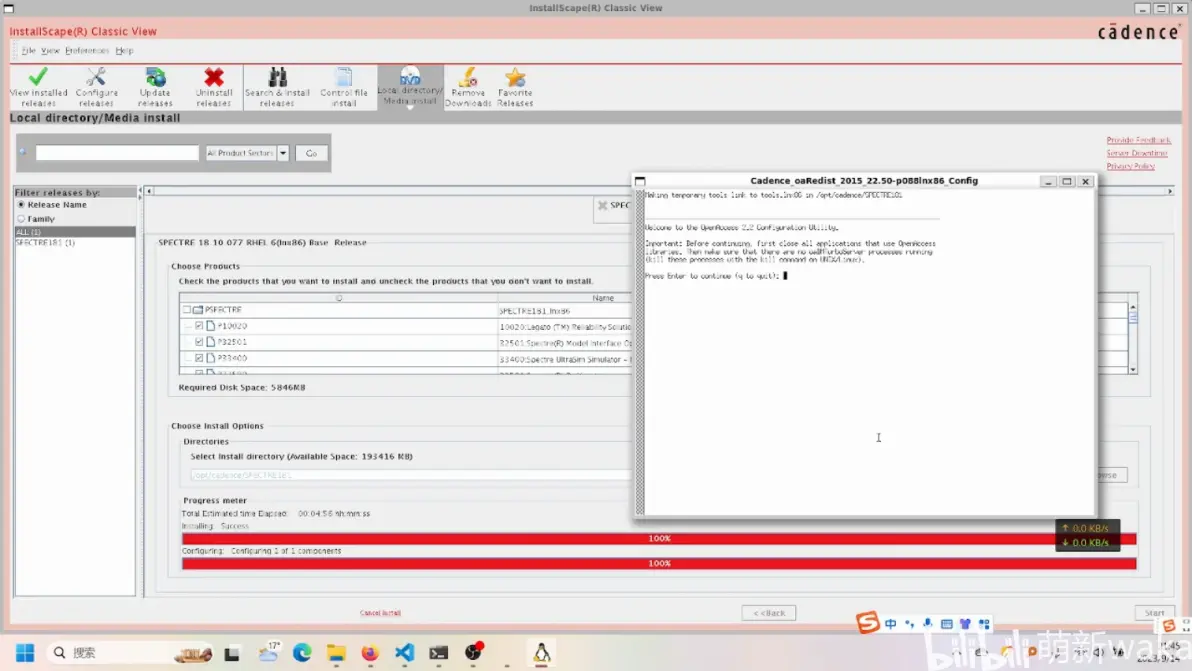This screenshot has width=1192, height=671.
Task: Open View installed releases
Action: click(38, 87)
